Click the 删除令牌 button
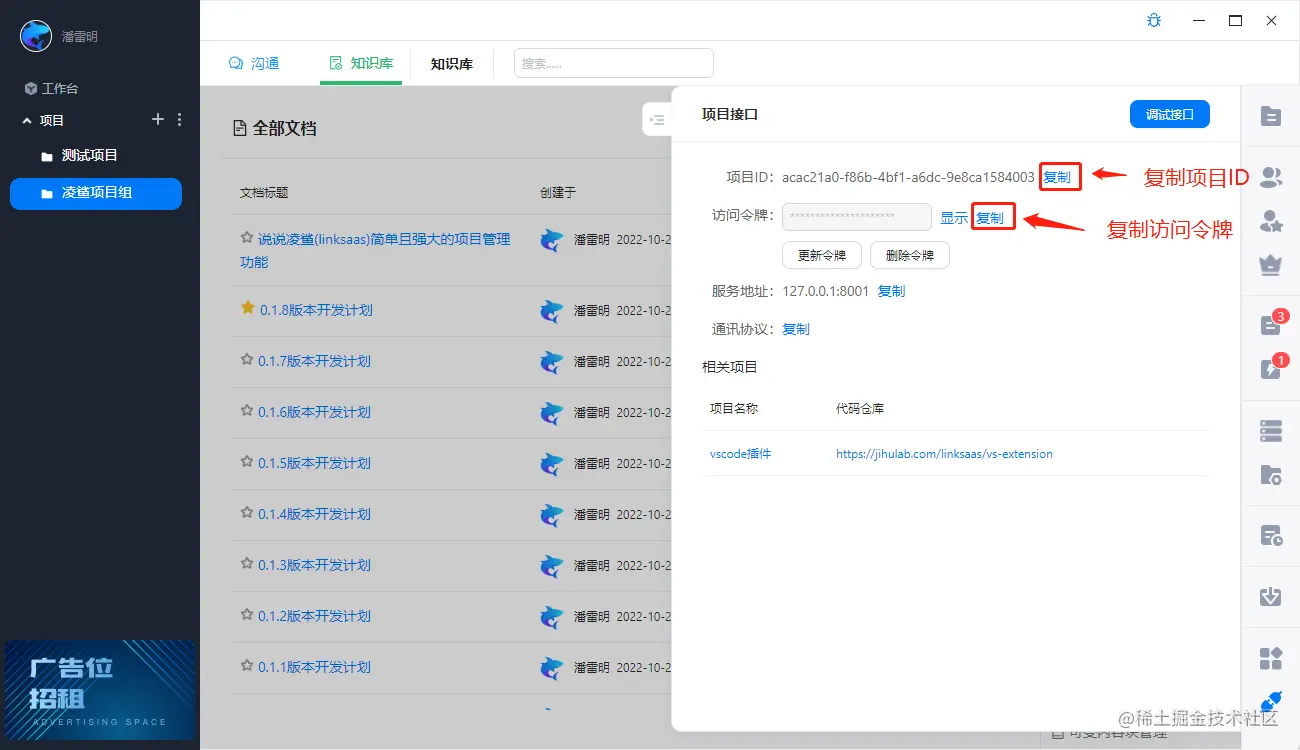Image resolution: width=1300 pixels, height=750 pixels. pos(909,255)
